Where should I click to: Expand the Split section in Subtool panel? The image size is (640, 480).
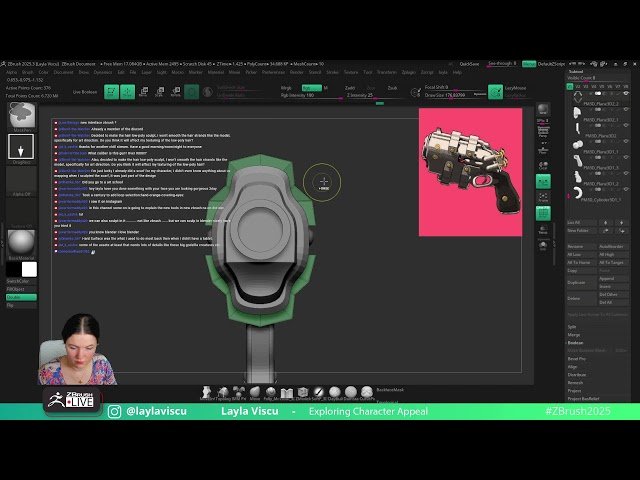coord(572,326)
